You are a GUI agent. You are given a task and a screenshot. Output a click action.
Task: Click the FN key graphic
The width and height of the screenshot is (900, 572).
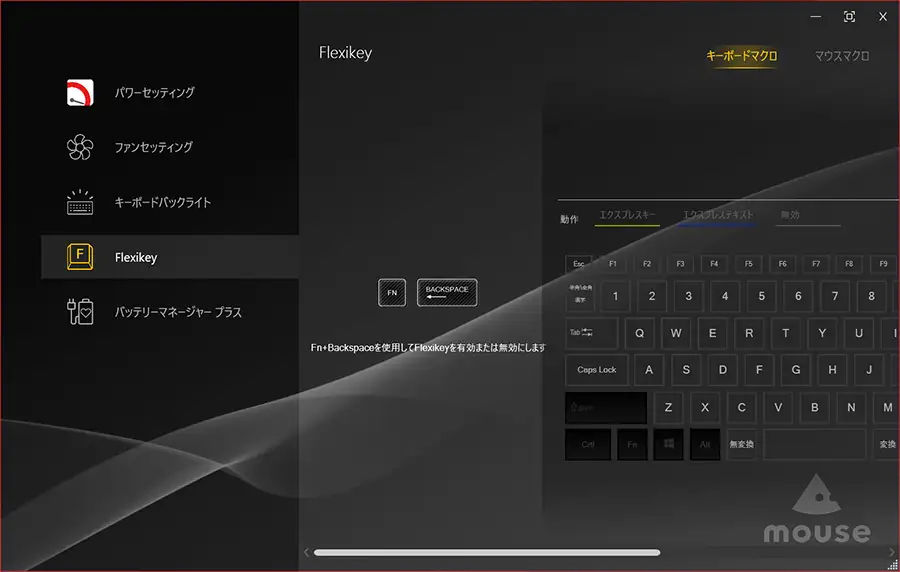[392, 293]
